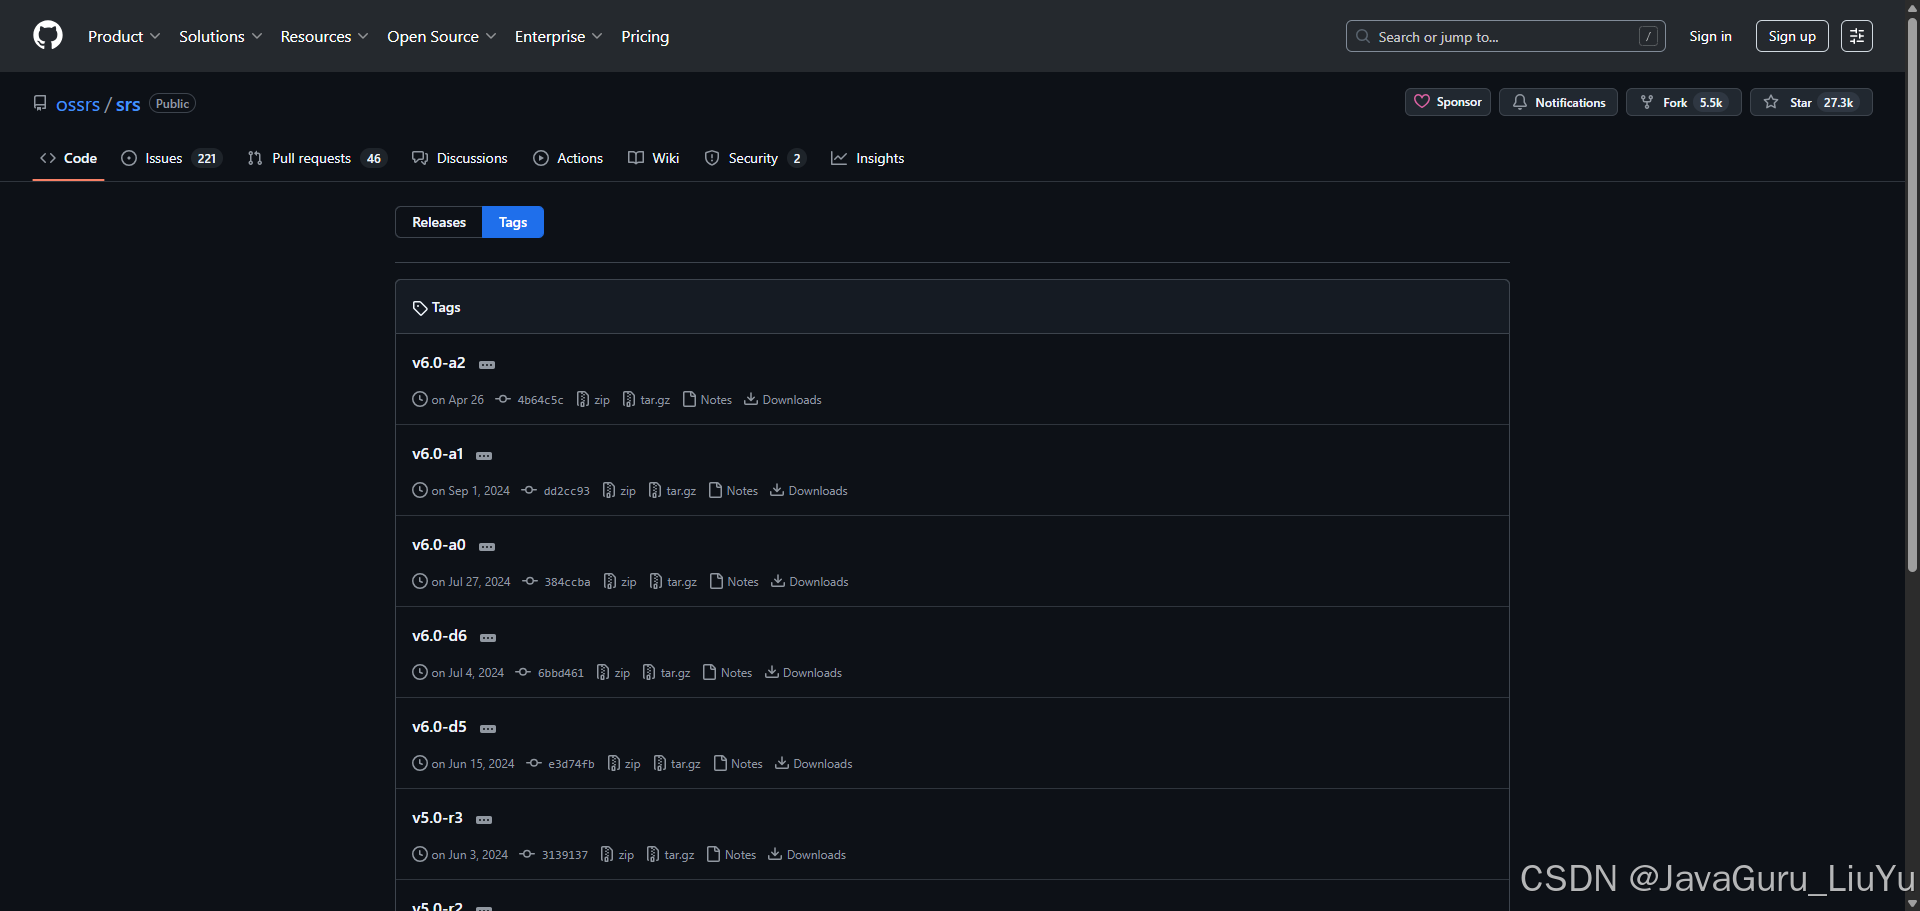Download zip for v6.0-a0
The width and height of the screenshot is (1920, 911).
(620, 582)
